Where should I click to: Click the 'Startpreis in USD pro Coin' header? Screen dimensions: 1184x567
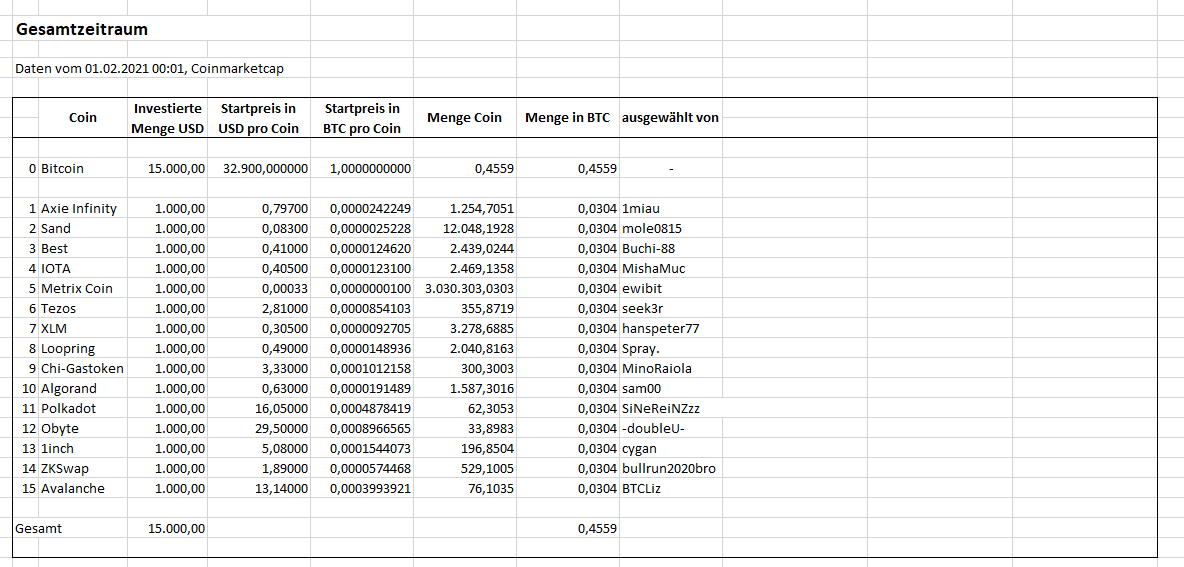(258, 118)
